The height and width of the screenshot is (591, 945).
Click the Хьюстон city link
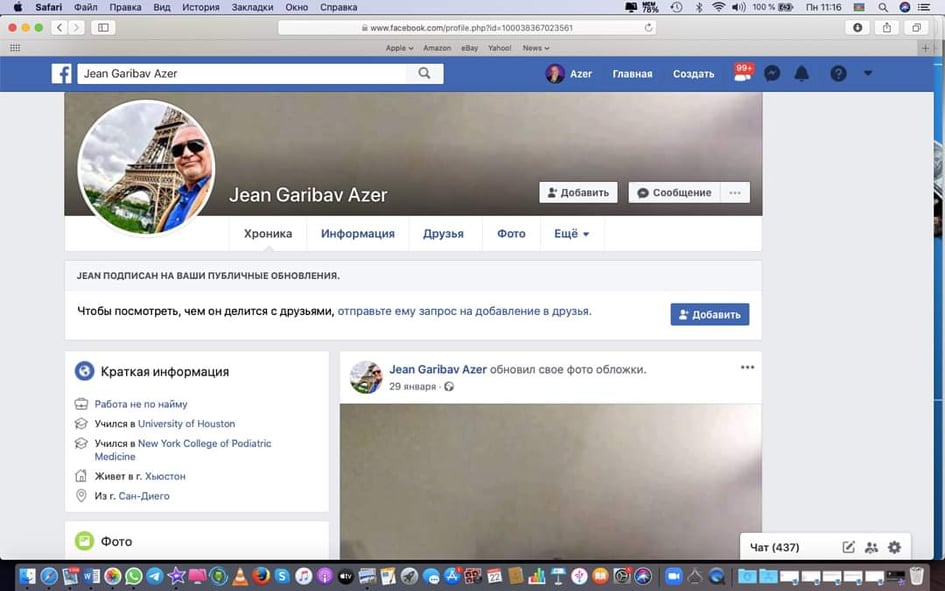[165, 476]
